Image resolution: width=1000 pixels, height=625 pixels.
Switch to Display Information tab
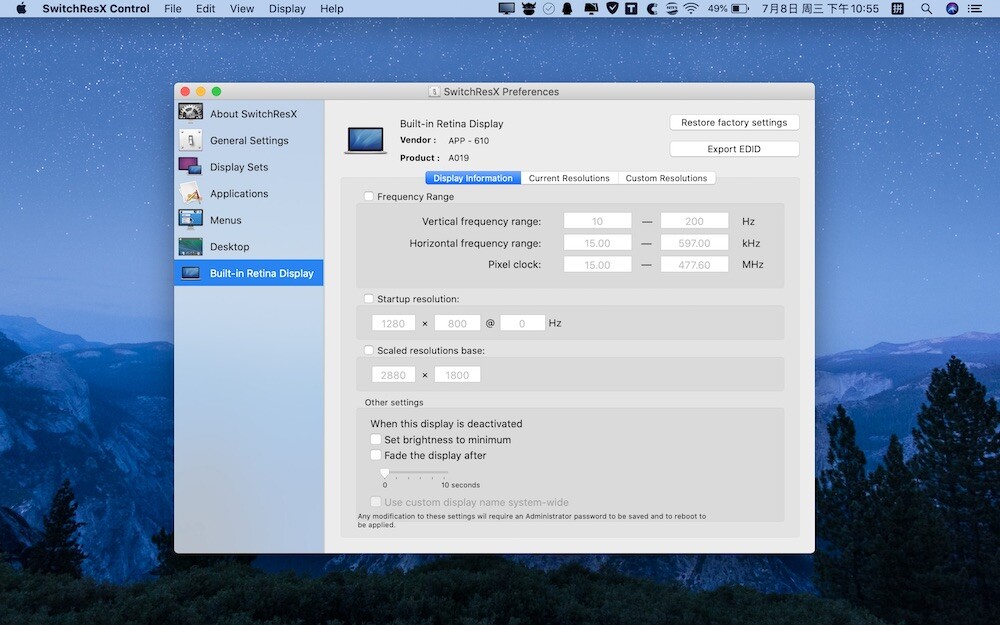click(x=473, y=178)
